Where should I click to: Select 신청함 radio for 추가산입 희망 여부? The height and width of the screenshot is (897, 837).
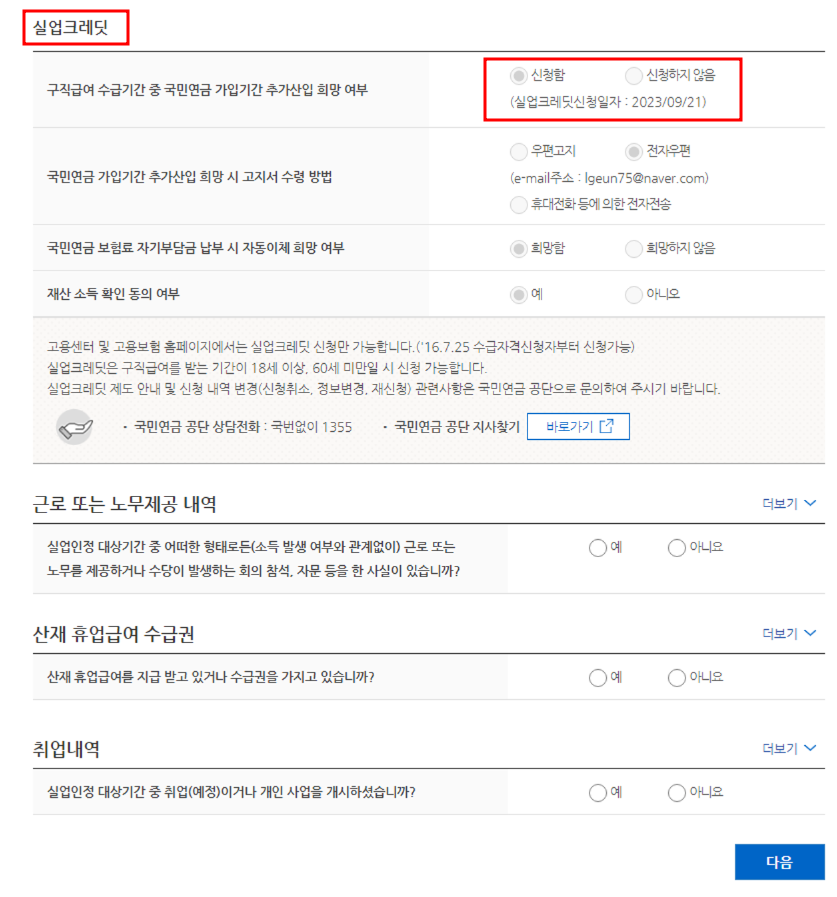click(518, 76)
